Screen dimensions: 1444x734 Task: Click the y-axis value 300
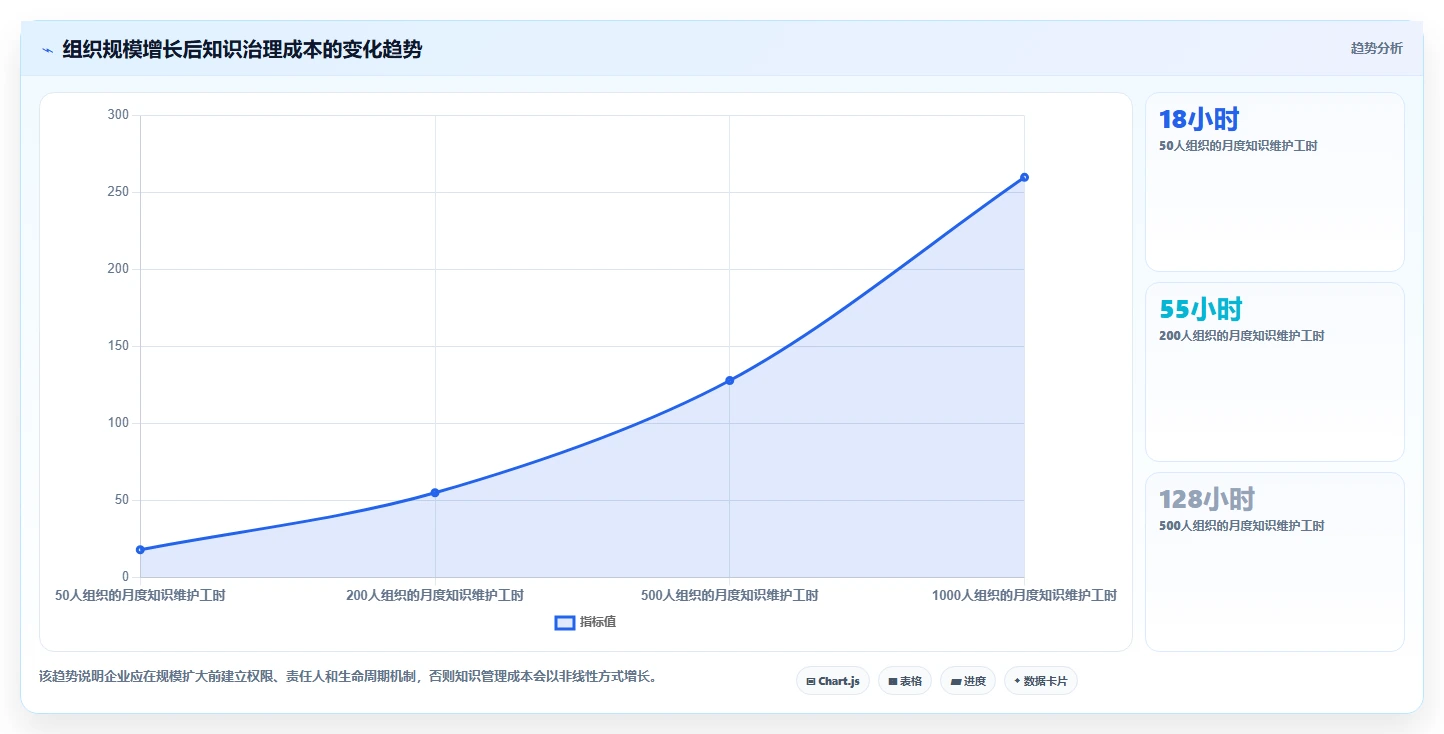(x=119, y=115)
